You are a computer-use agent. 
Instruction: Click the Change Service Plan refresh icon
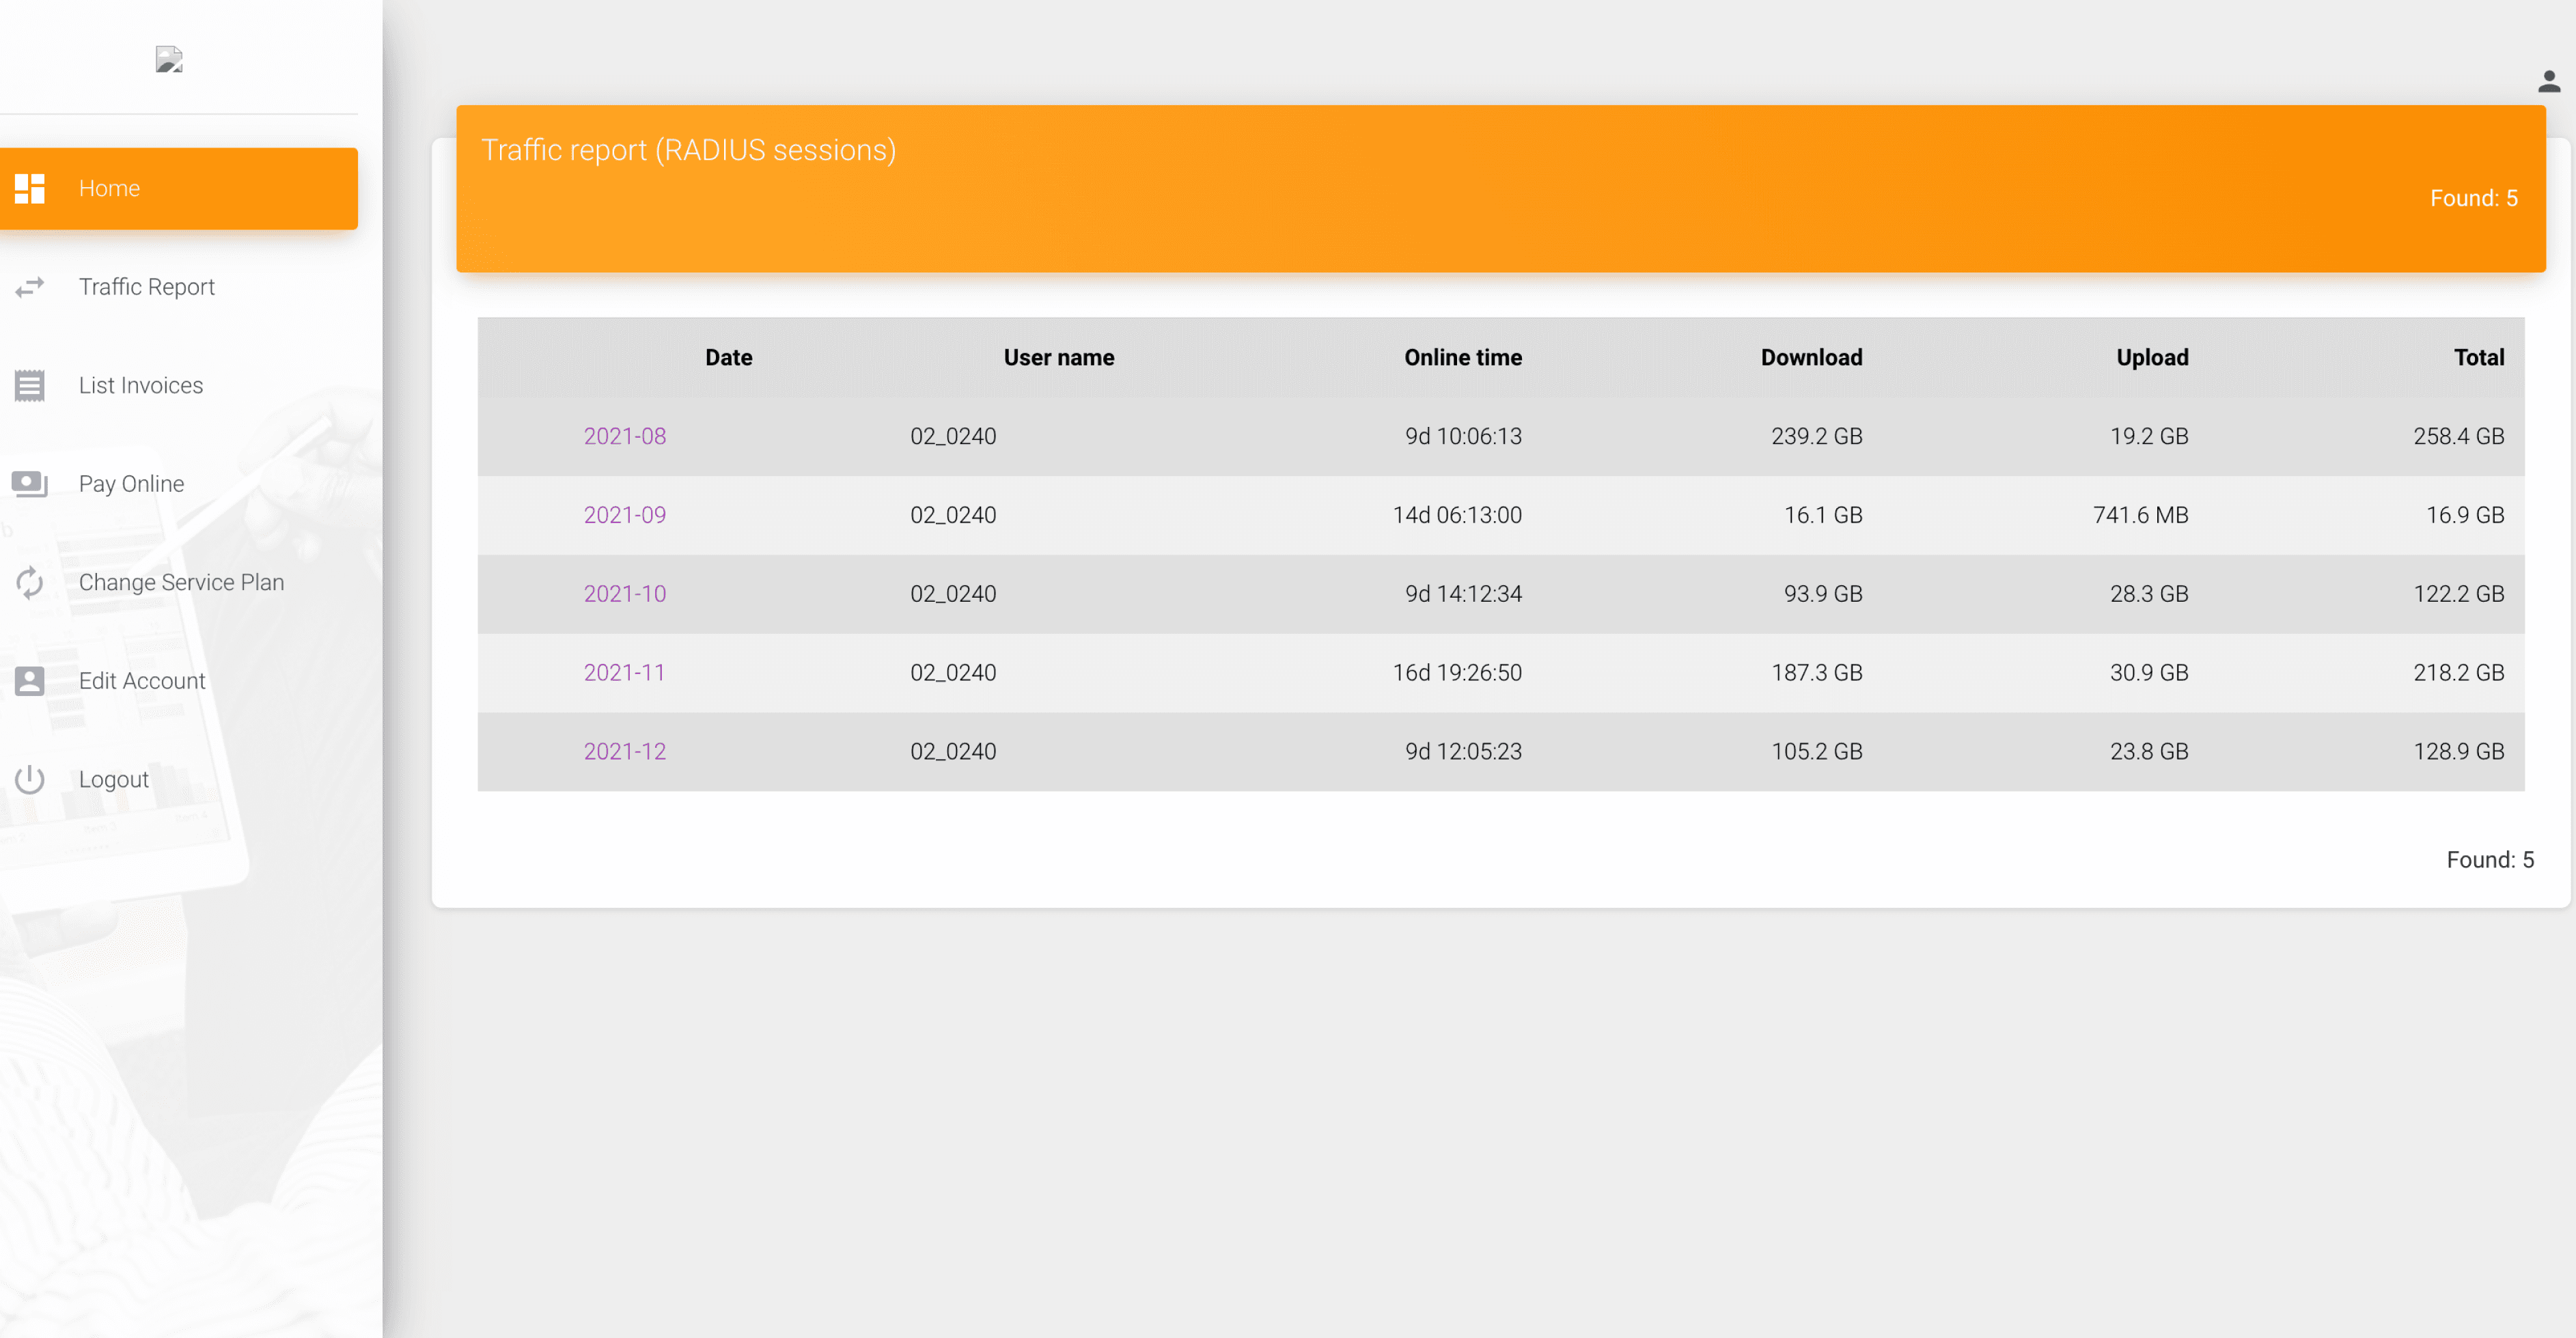point(30,582)
